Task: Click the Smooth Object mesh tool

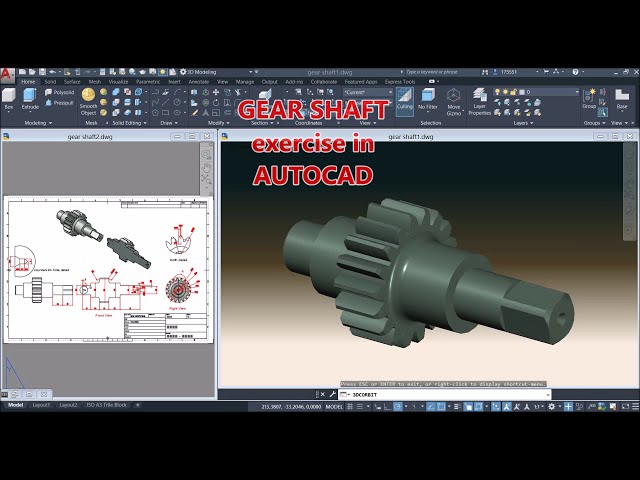Action: click(89, 102)
